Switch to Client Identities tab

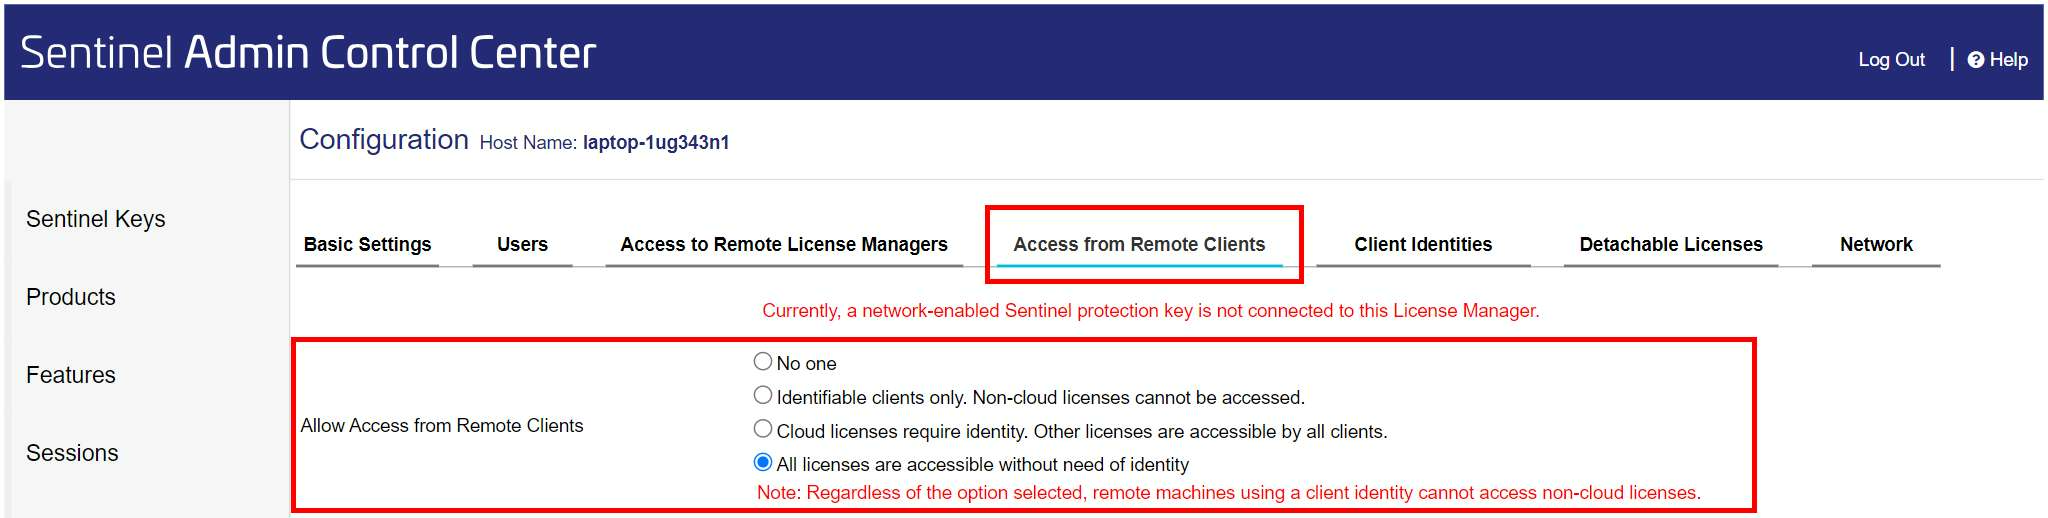1423,244
